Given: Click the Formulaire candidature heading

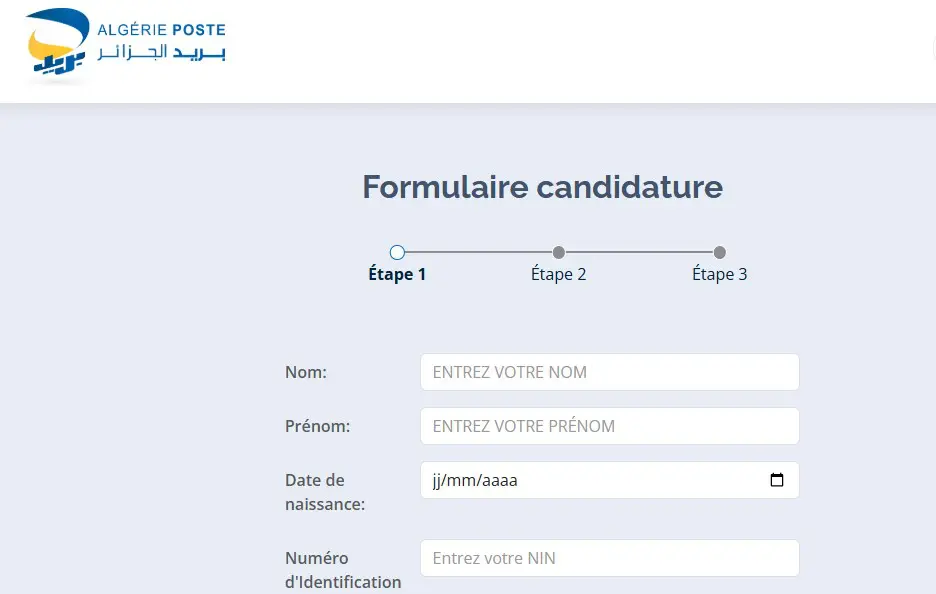Looking at the screenshot, I should pyautogui.click(x=542, y=187).
